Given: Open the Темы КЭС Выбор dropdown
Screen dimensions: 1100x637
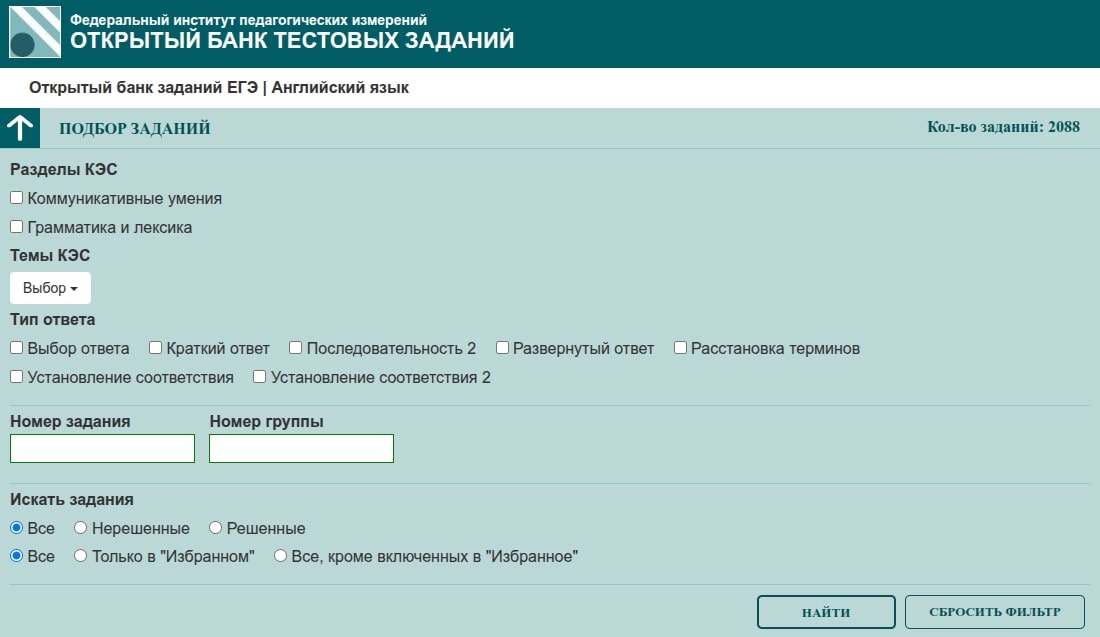Looking at the screenshot, I should click(50, 288).
